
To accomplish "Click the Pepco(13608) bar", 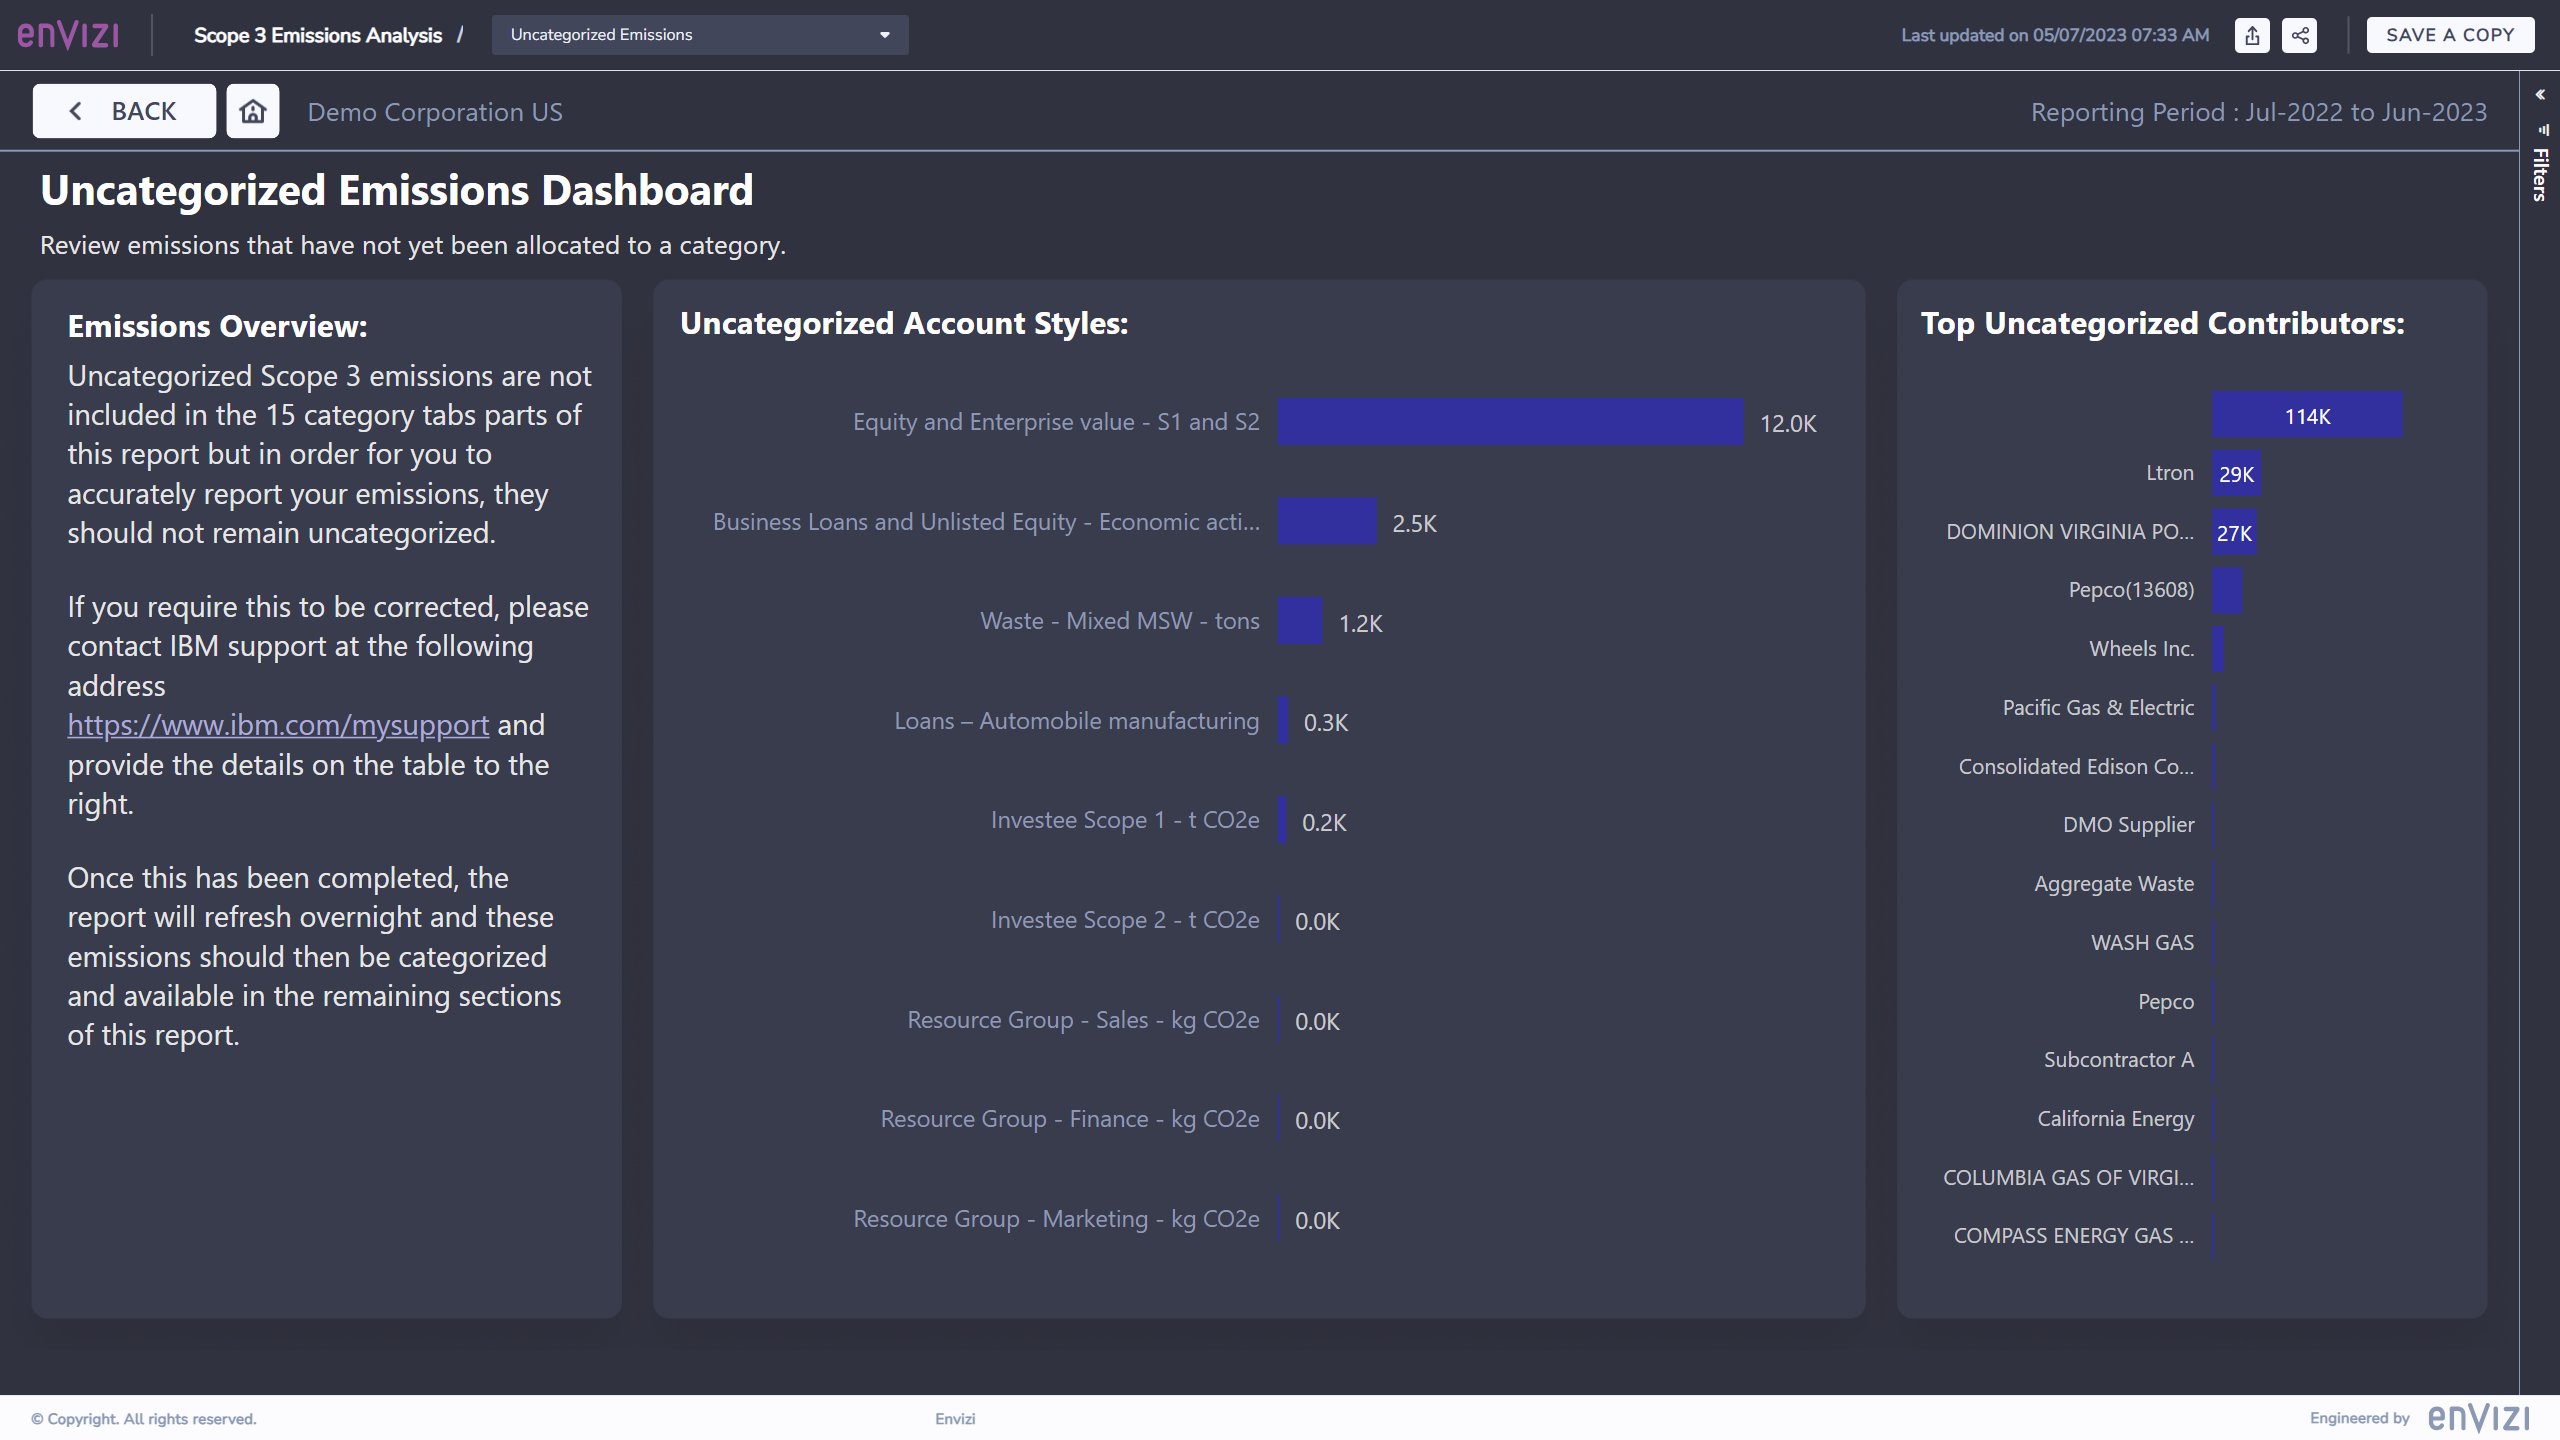I will tap(2226, 591).
